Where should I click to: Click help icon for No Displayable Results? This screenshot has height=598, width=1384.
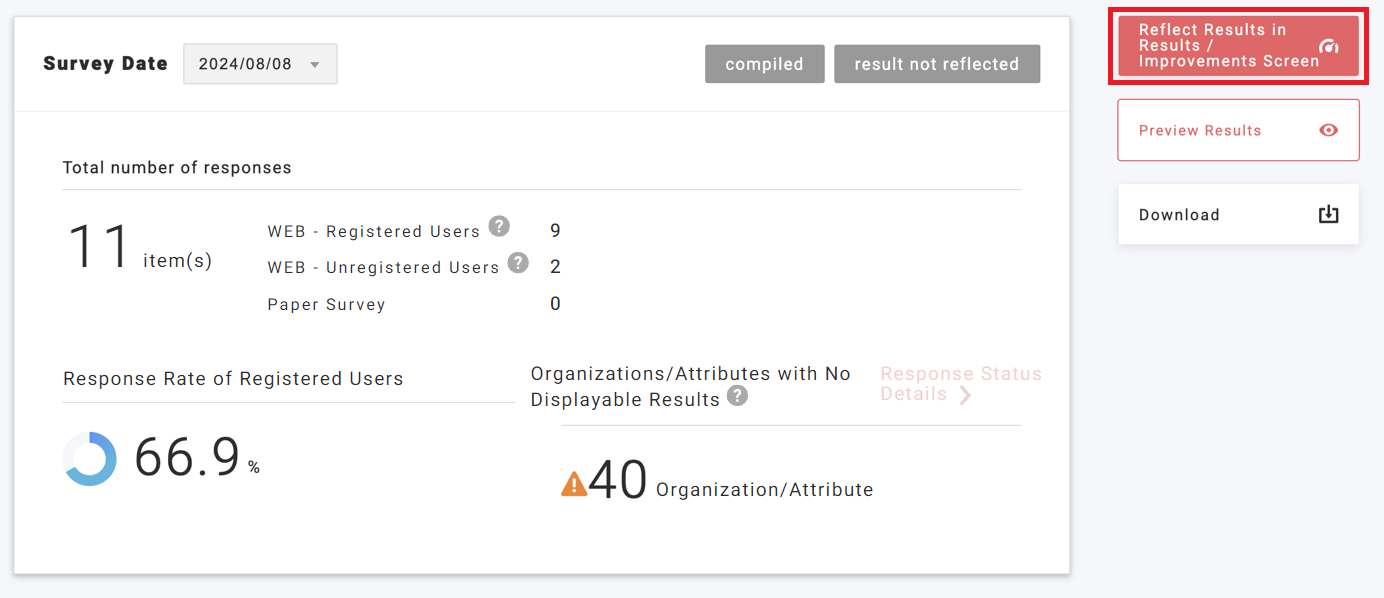tap(737, 396)
